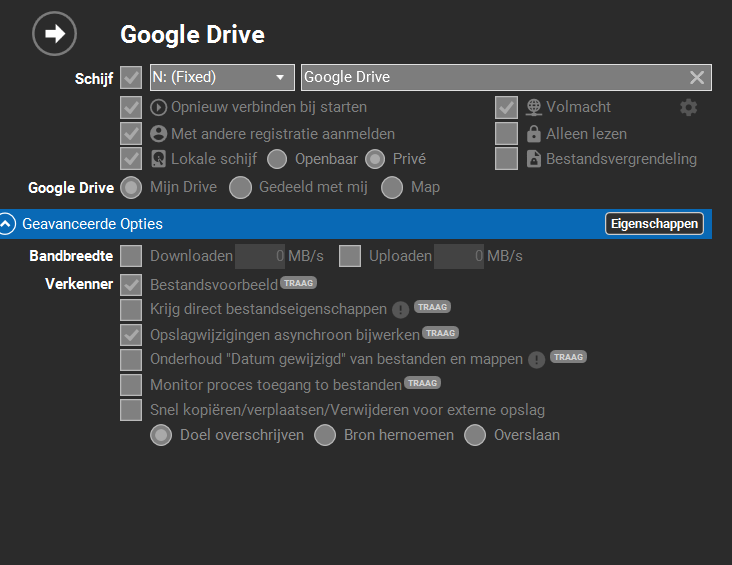
Task: Click TRAAG badge beside Krijg direct bestandseigenschappen
Action: (x=432, y=307)
